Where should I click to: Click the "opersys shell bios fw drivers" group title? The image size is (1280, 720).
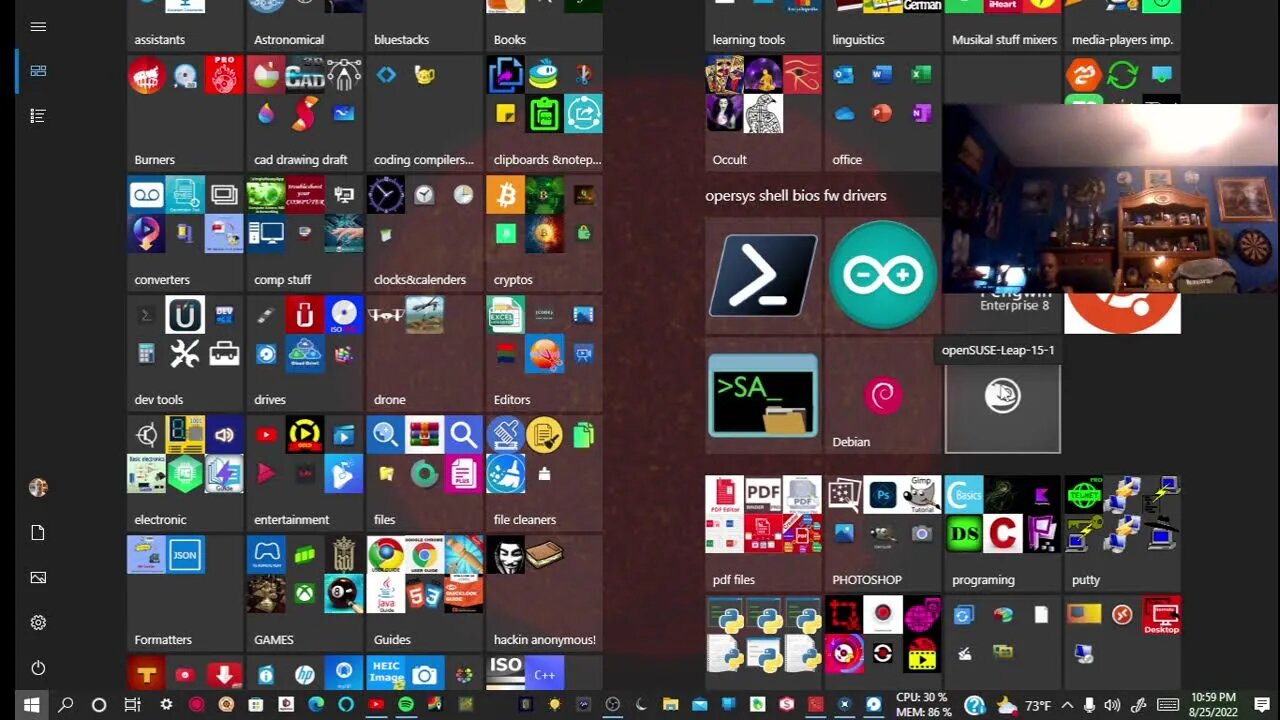[x=796, y=196]
